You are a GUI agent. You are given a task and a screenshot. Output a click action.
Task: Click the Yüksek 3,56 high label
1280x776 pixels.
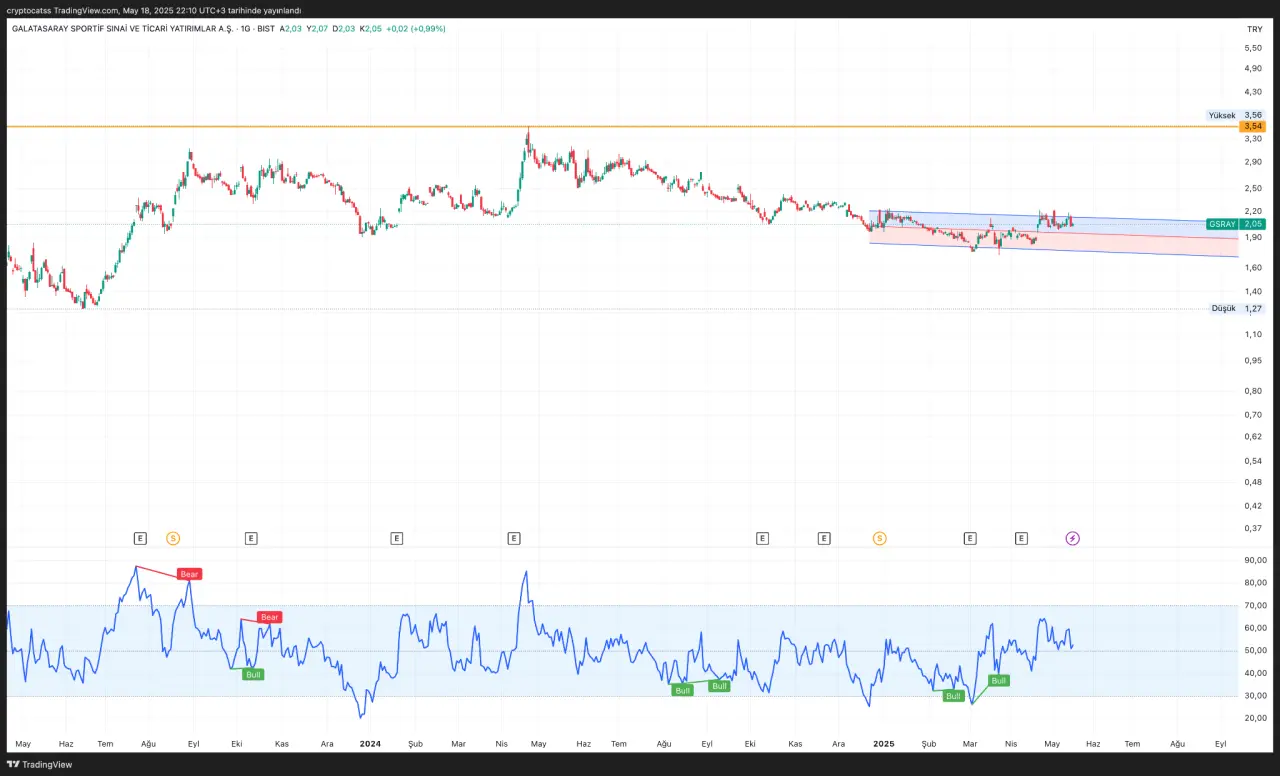pyautogui.click(x=1236, y=115)
